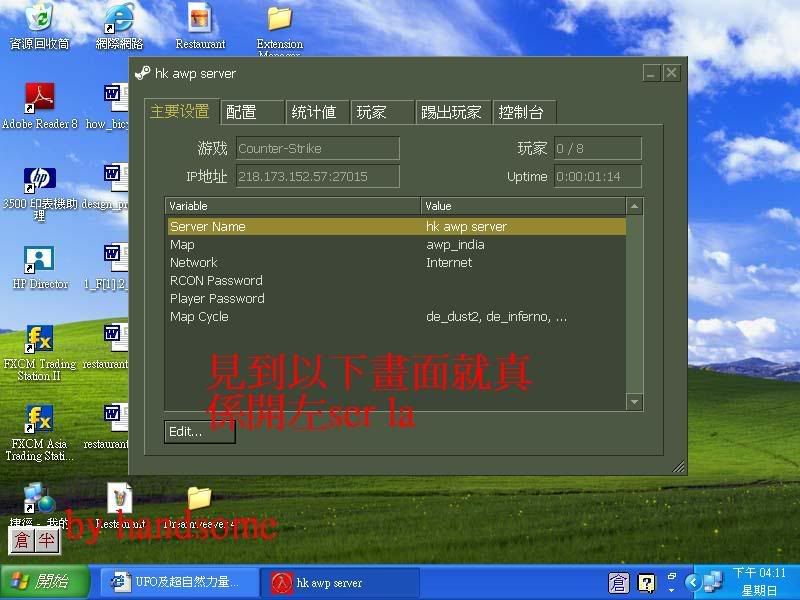Click the network connection tray icon
Viewport: 800px width, 600px height.
(x=713, y=582)
